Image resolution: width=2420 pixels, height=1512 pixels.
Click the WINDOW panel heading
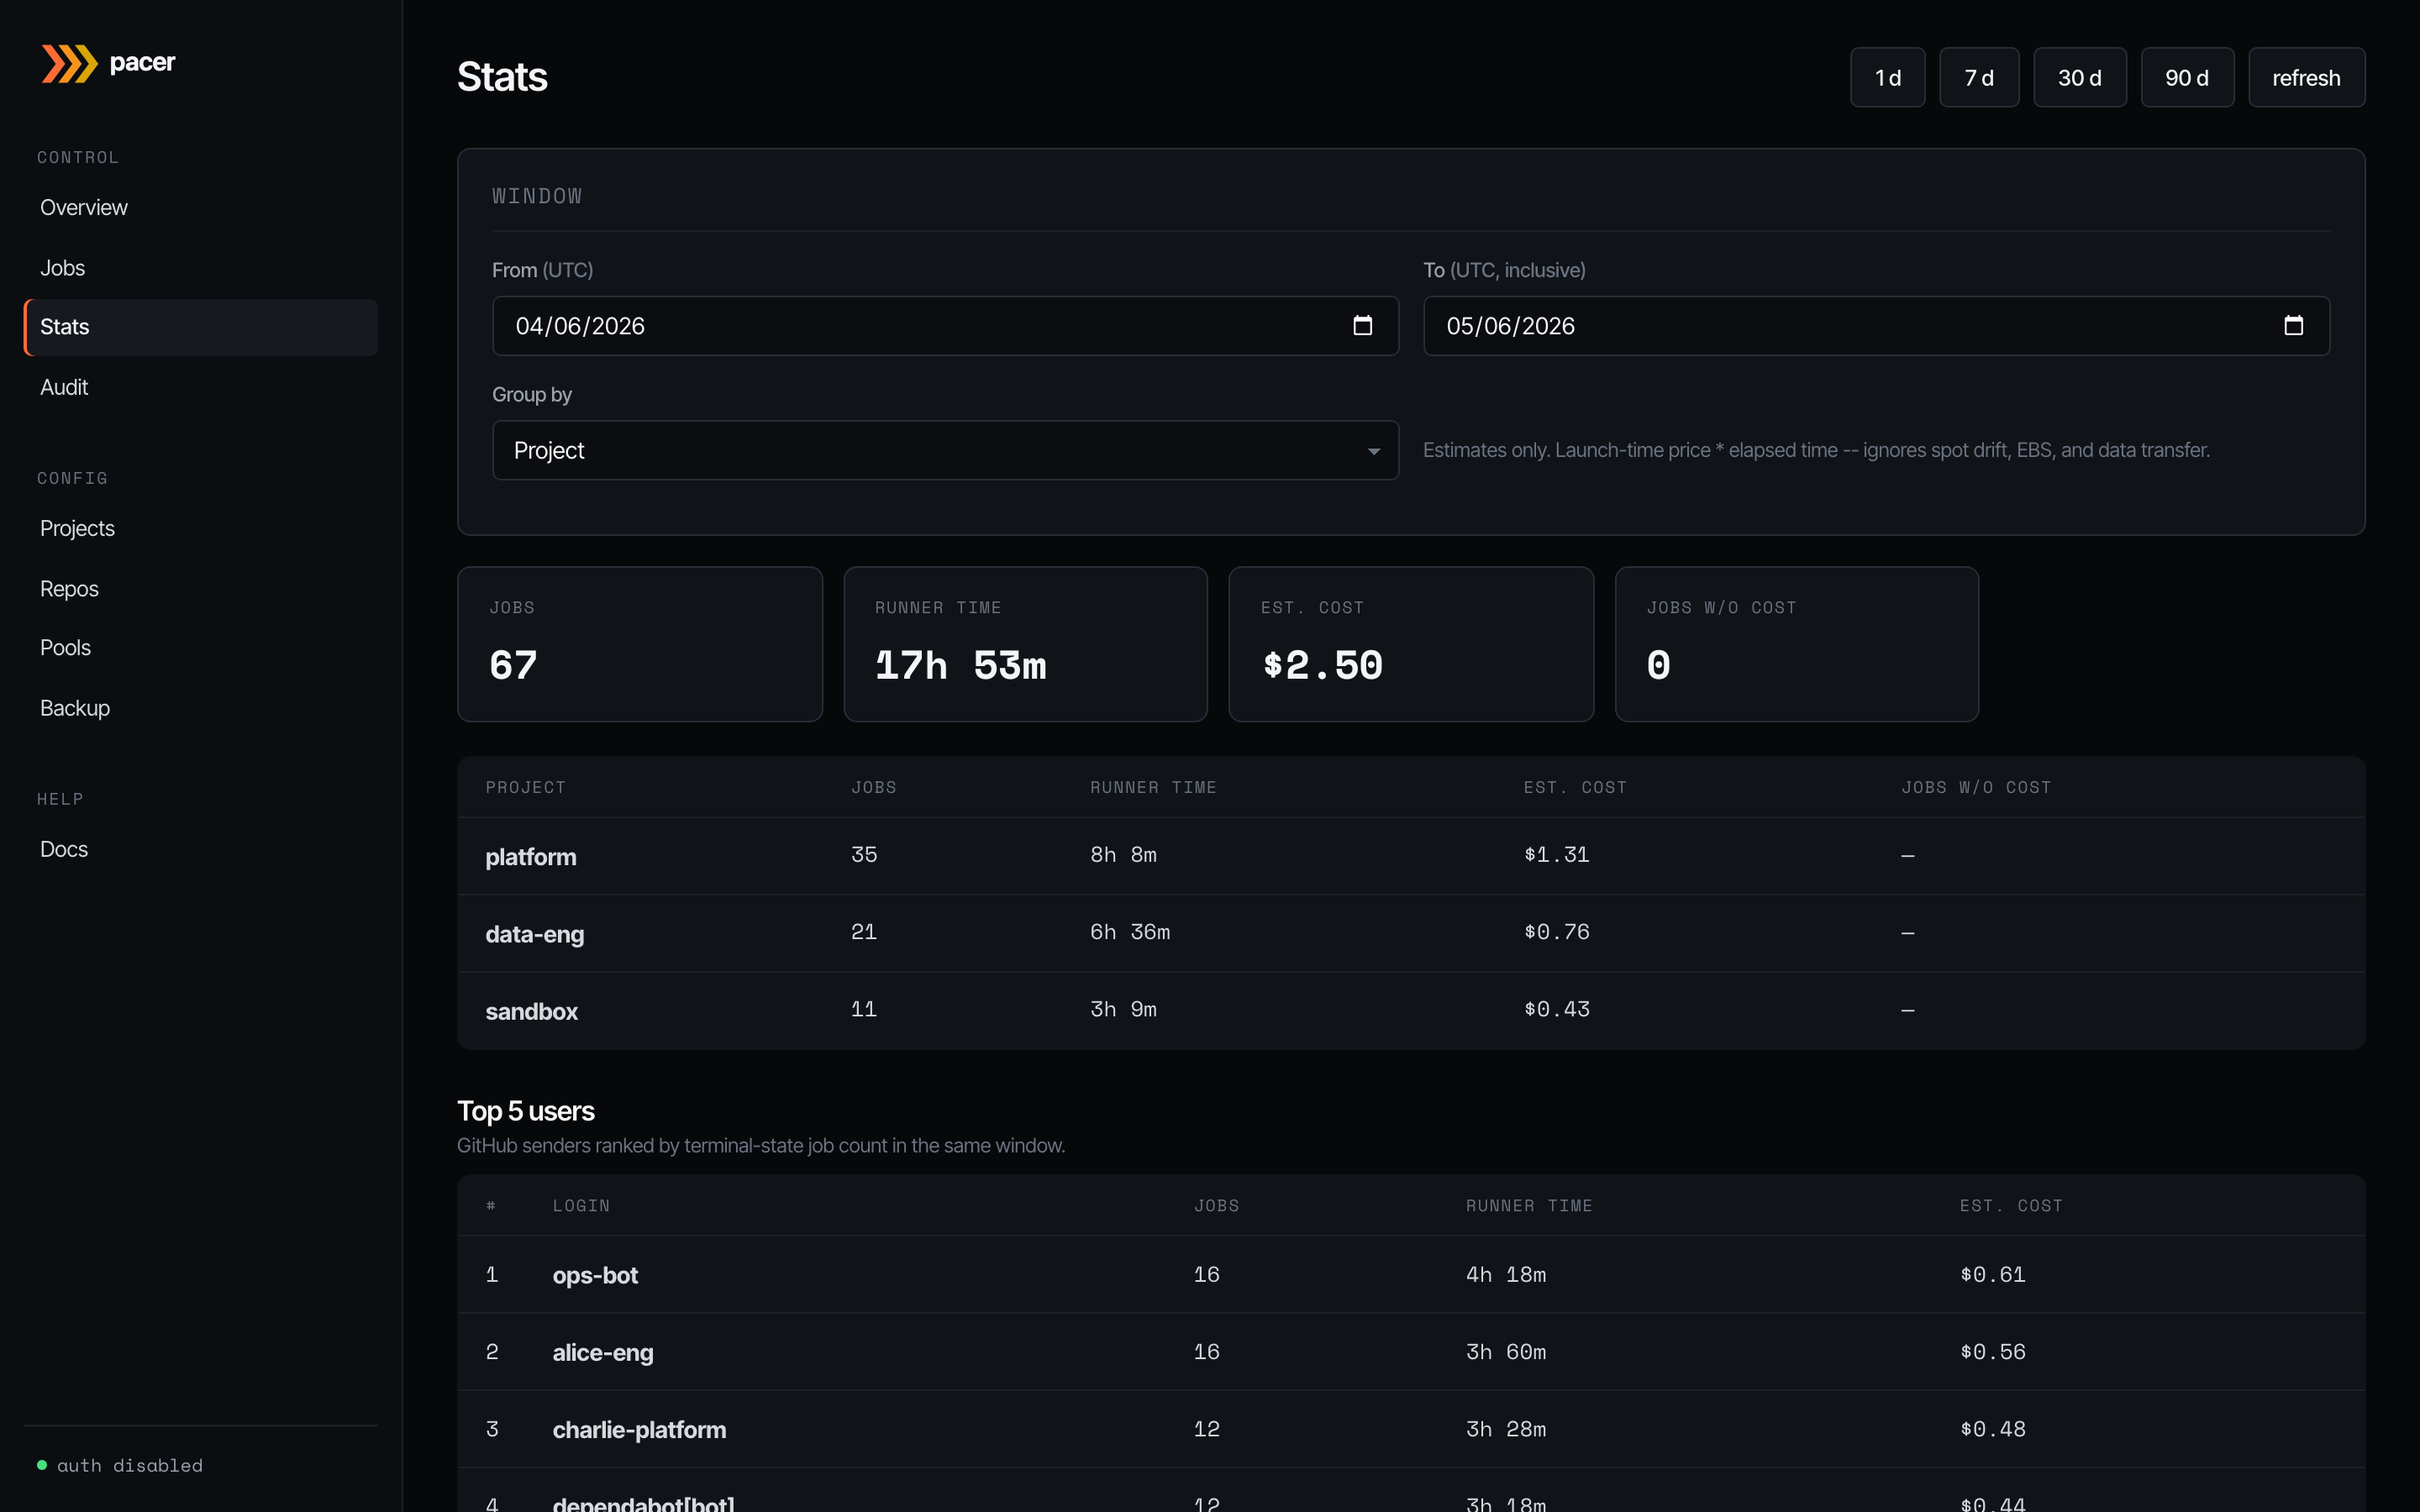click(537, 196)
